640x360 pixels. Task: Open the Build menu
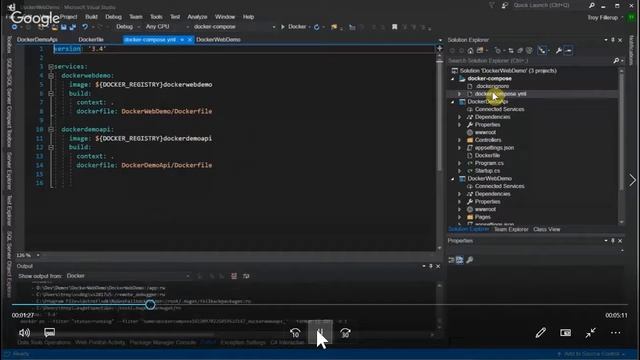click(91, 17)
